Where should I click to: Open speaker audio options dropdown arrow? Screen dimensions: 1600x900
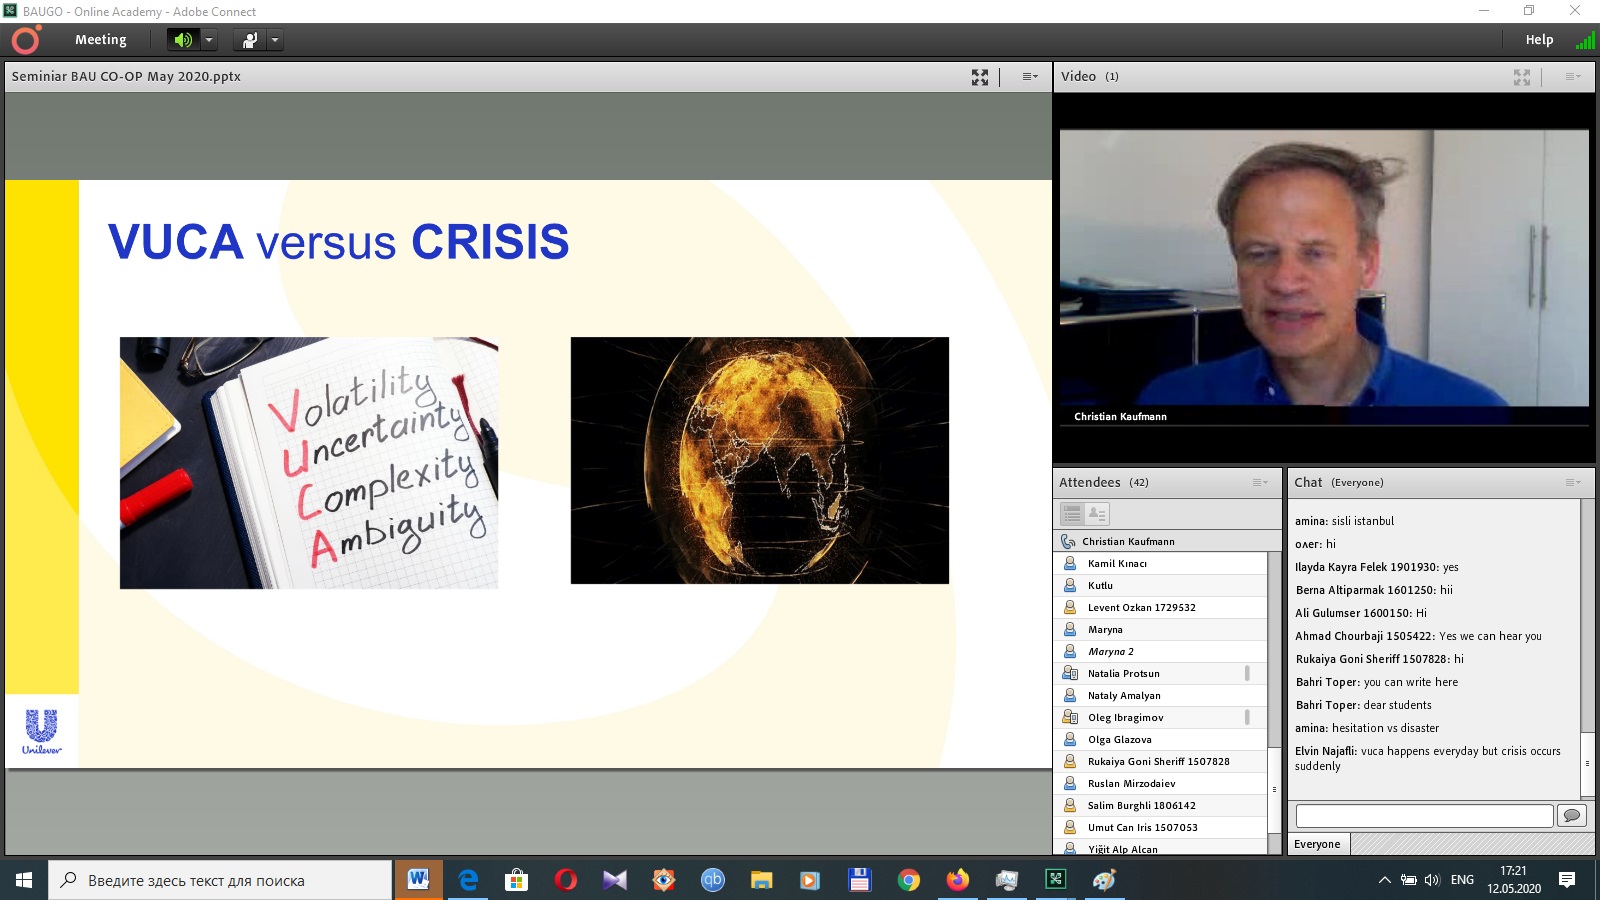click(x=209, y=40)
